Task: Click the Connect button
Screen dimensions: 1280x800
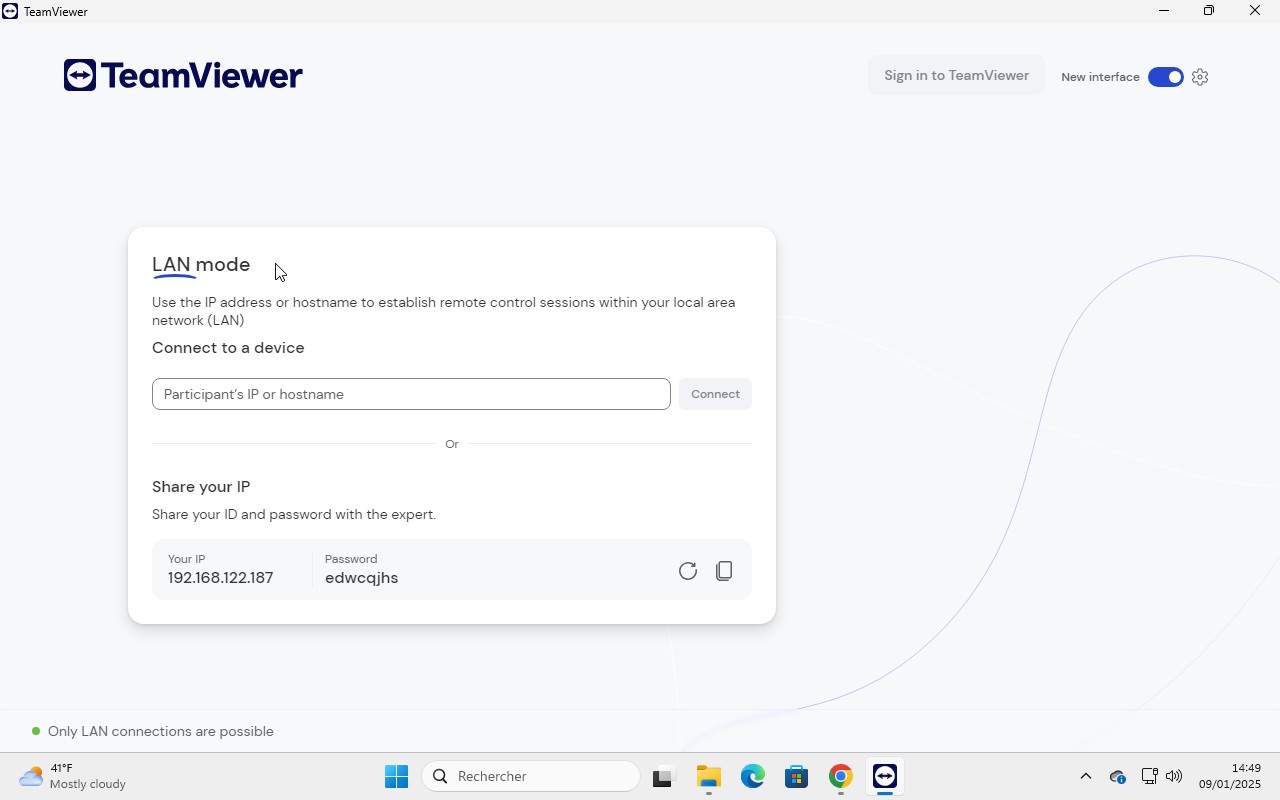Action: [715, 394]
